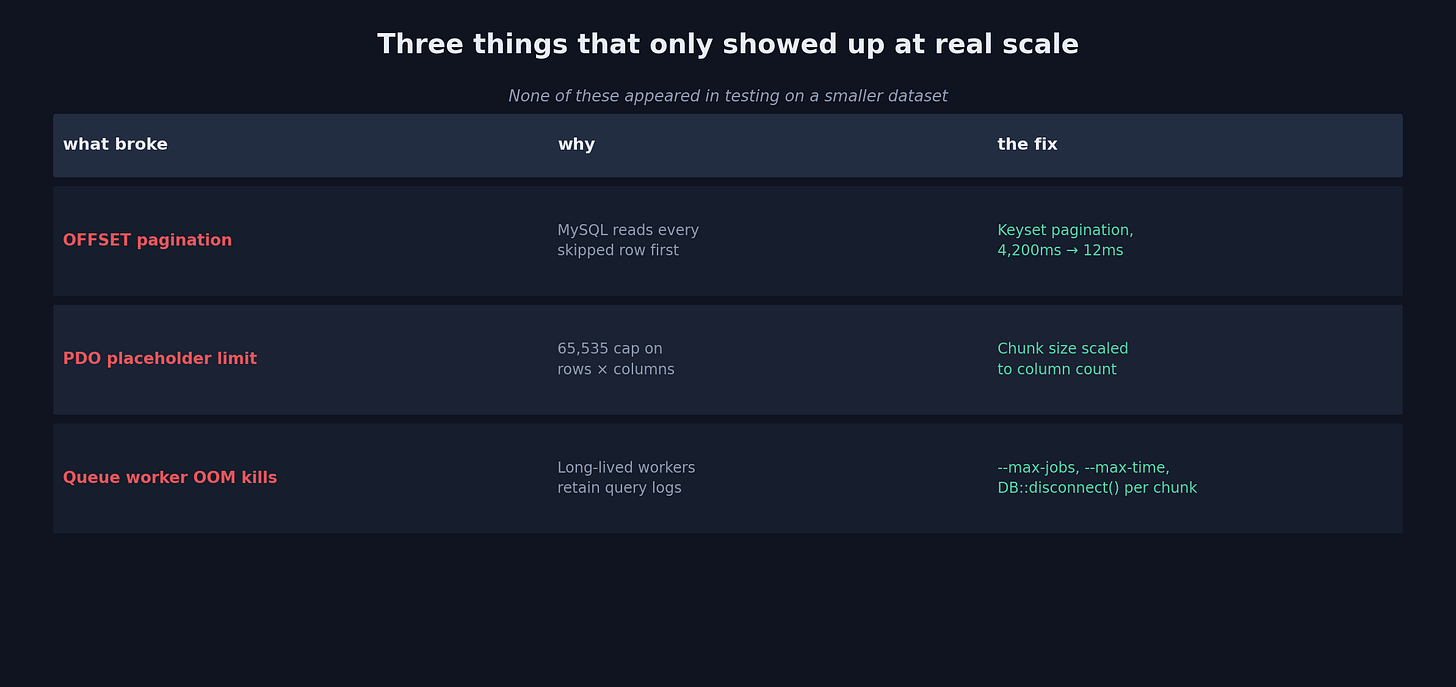
Task: Click the red 'OFFSET pagination' label
Action: 147,240
